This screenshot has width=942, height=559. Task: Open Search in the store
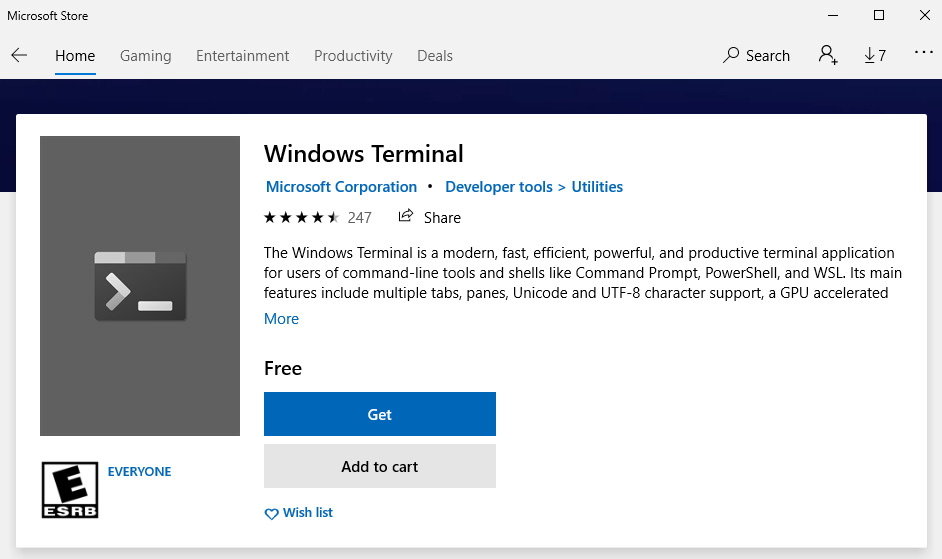(756, 55)
